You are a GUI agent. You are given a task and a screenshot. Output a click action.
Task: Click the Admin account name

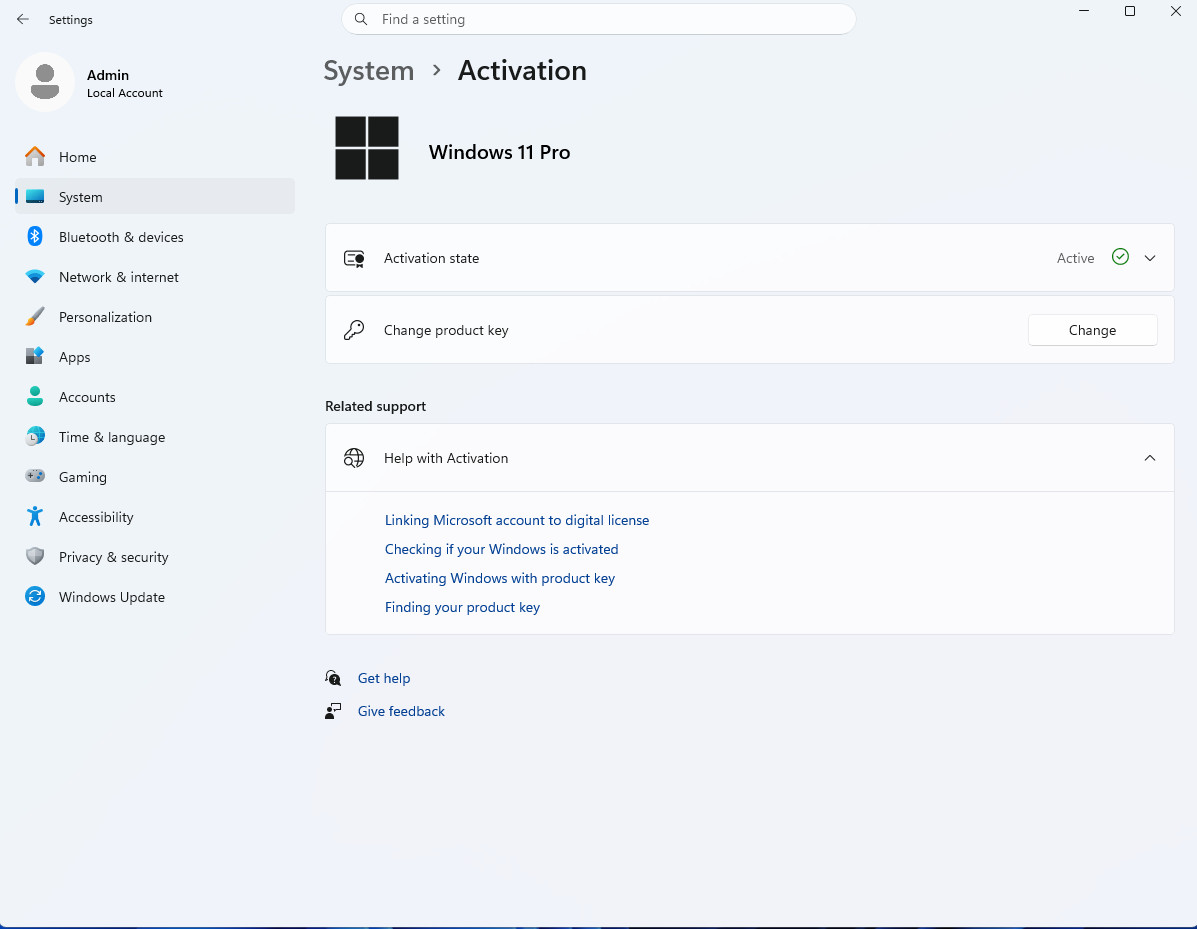(x=108, y=75)
